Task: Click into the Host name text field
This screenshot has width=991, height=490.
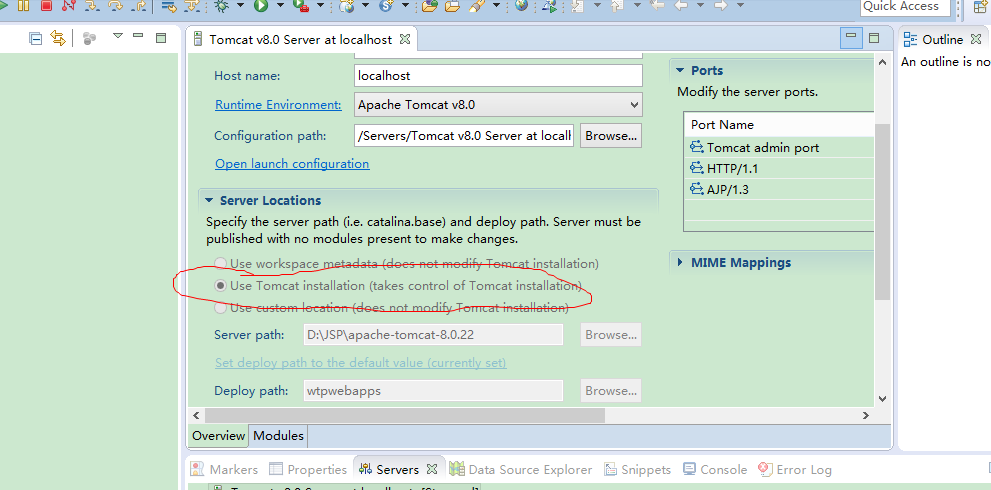Action: [498, 75]
